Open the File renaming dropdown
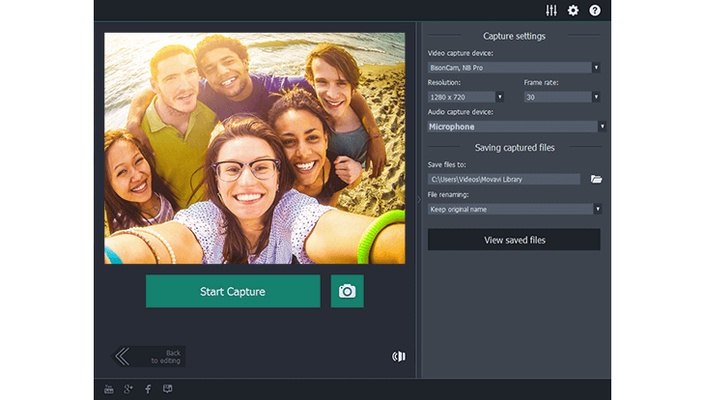The height and width of the screenshot is (400, 705). coord(515,209)
